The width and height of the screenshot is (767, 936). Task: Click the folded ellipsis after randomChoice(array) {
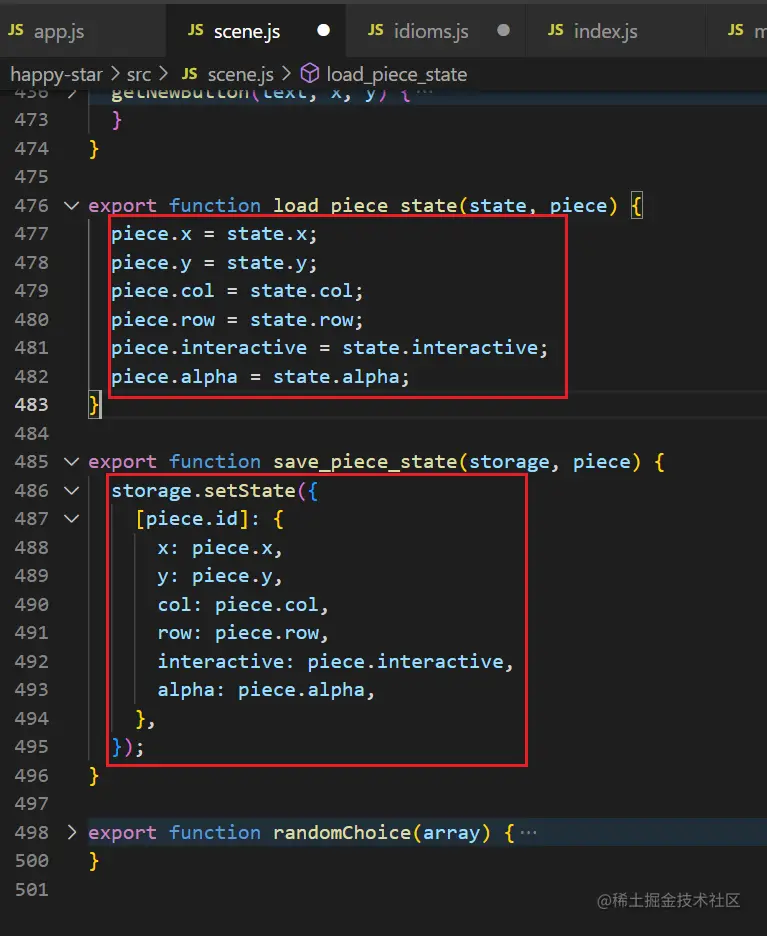pyautogui.click(x=528, y=832)
